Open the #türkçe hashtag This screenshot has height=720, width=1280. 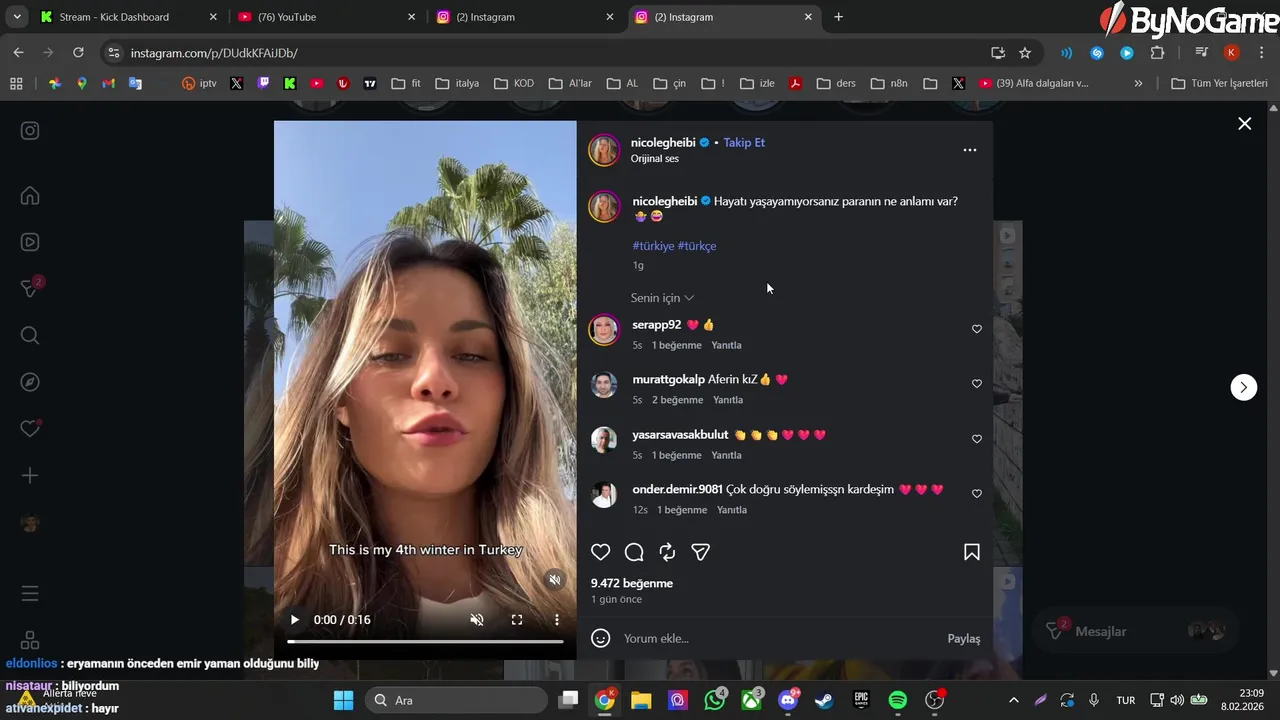697,246
